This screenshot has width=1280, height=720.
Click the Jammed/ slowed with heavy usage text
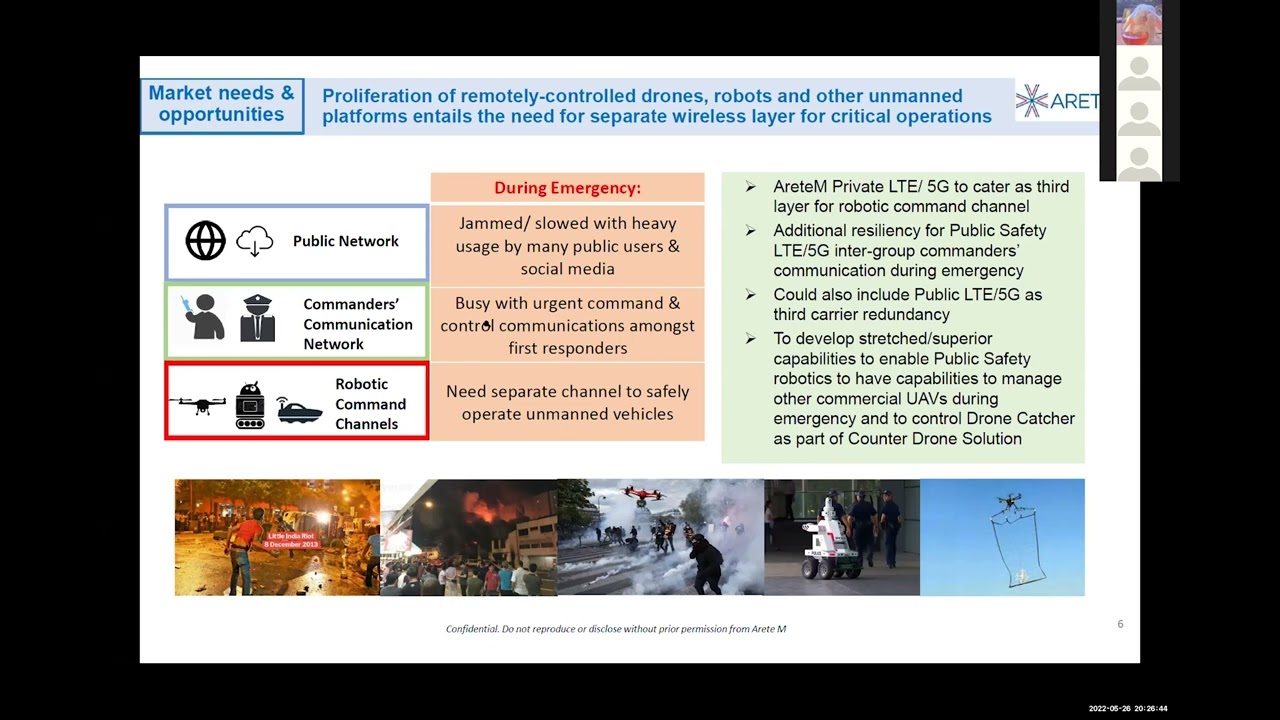567,246
